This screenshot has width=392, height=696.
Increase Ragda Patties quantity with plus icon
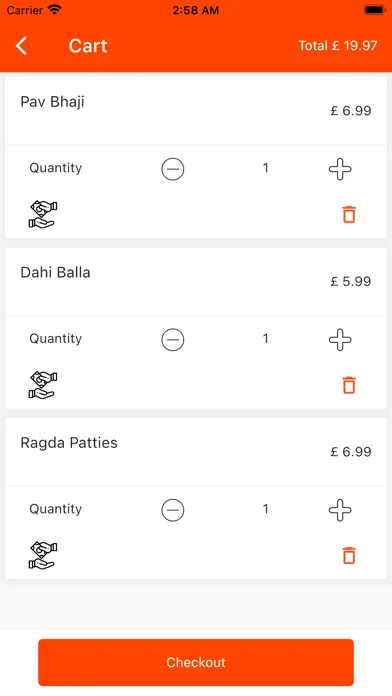coord(340,510)
